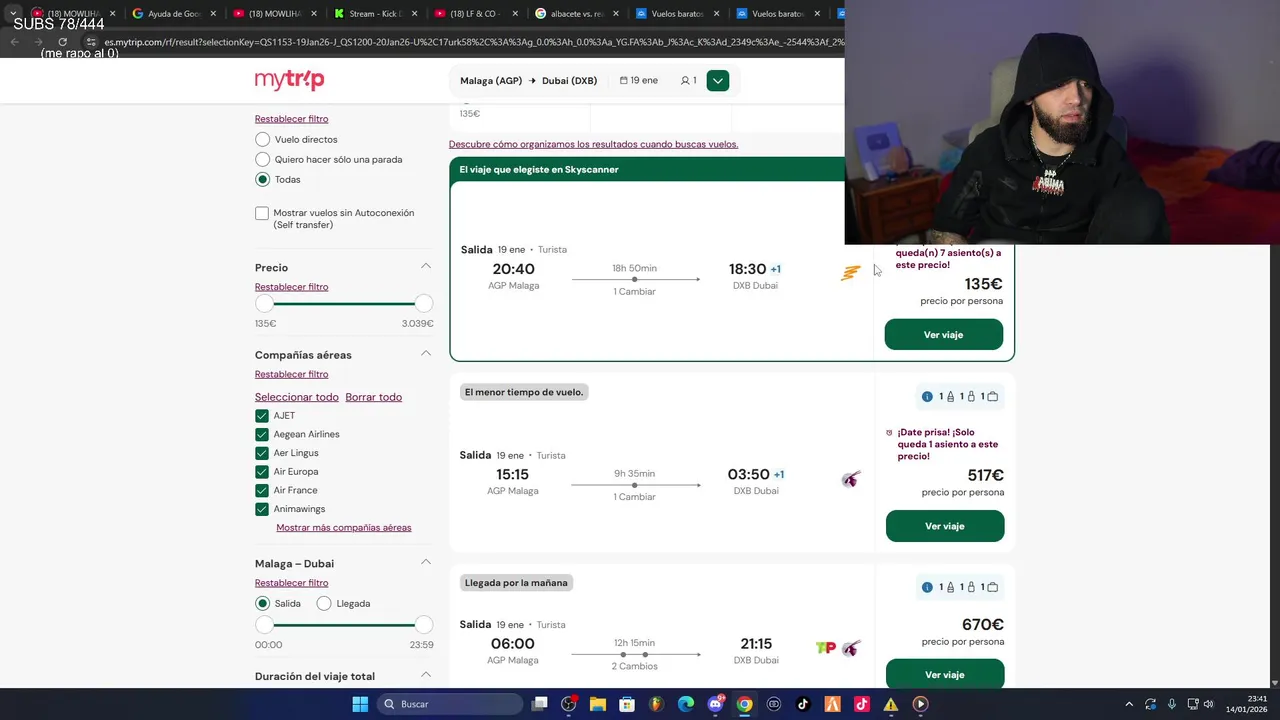
Task: Collapse the Precio filter section
Action: [426, 267]
